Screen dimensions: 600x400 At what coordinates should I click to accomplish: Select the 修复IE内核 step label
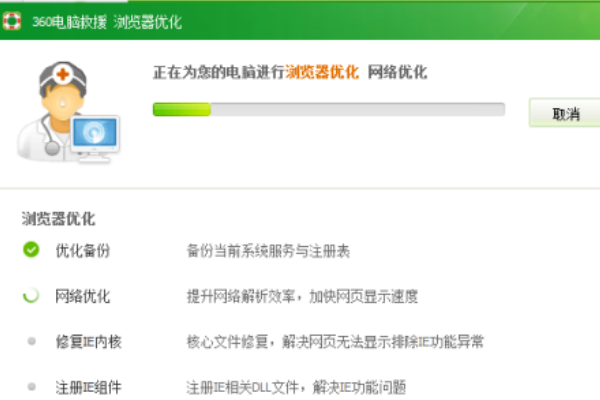point(88,341)
